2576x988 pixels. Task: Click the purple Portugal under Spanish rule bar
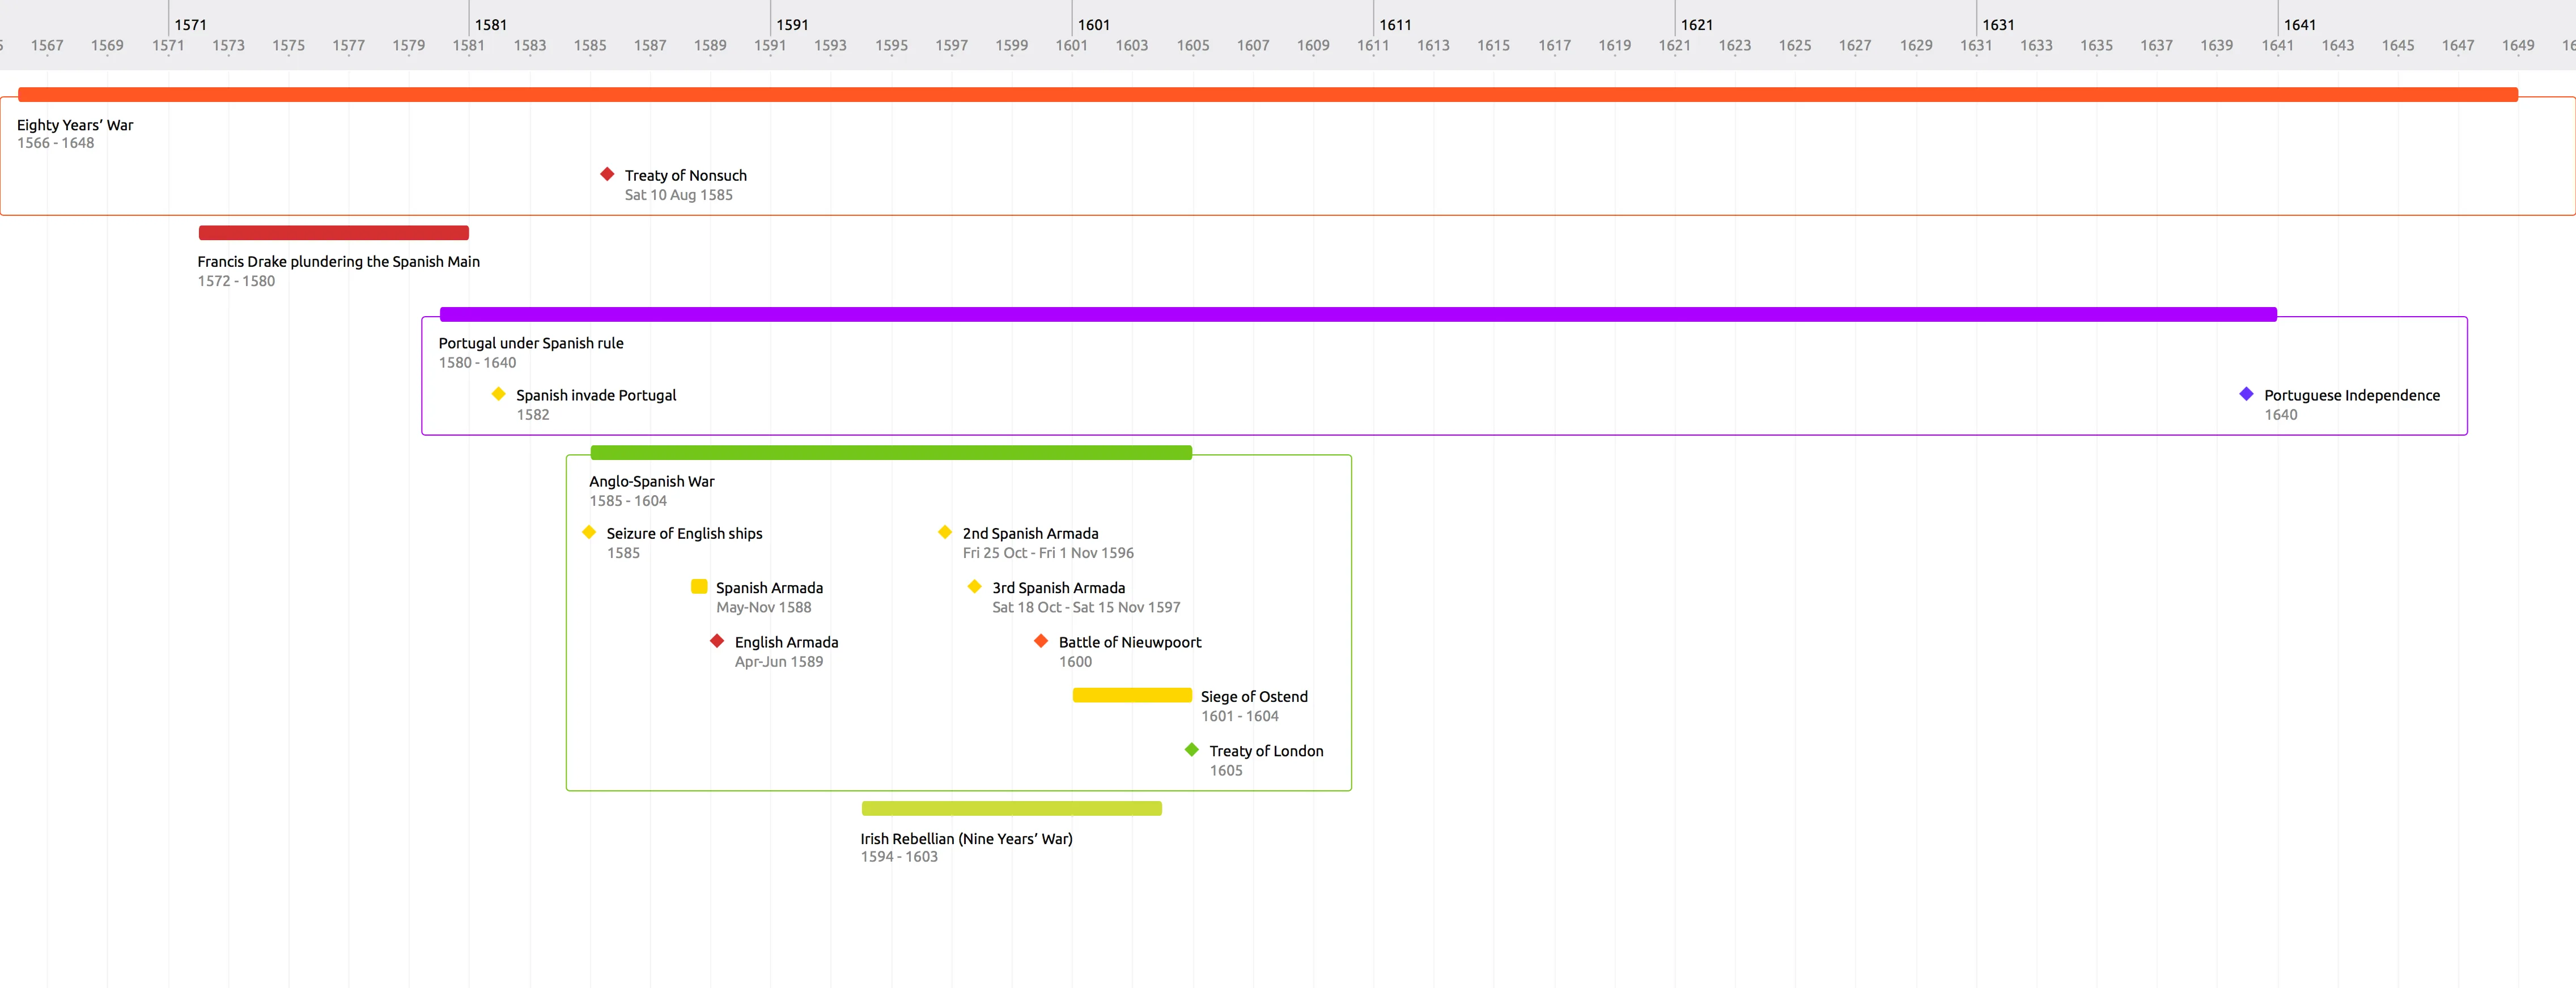click(x=1357, y=315)
